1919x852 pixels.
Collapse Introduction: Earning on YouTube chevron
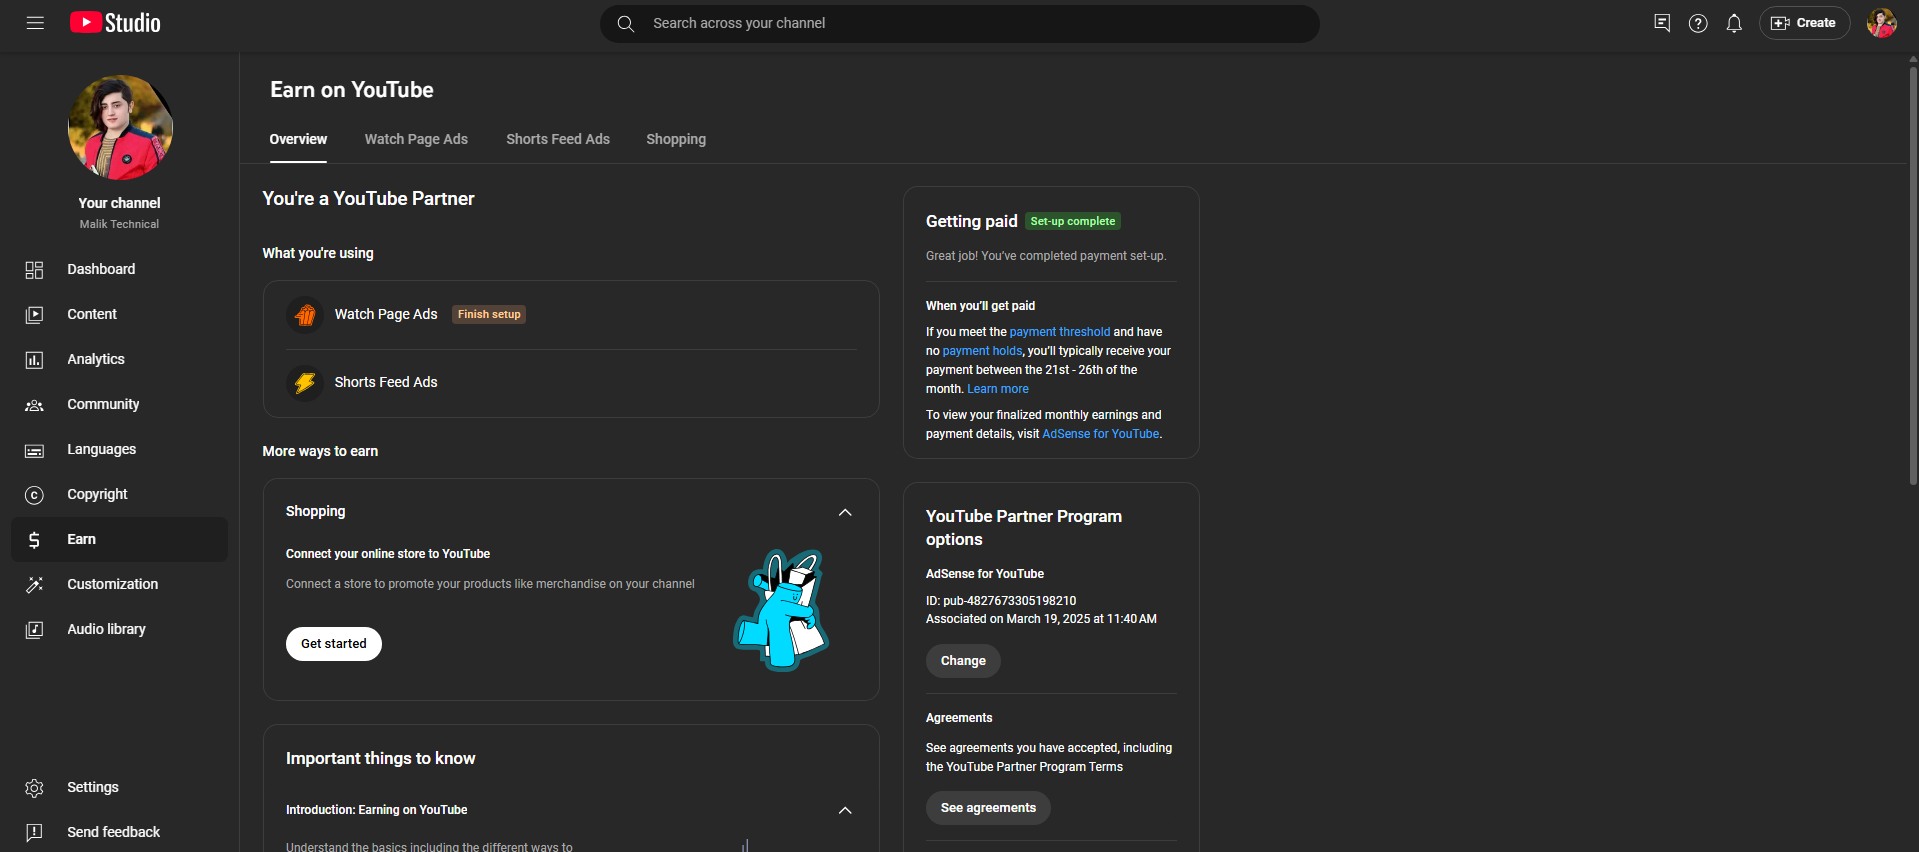coord(845,810)
